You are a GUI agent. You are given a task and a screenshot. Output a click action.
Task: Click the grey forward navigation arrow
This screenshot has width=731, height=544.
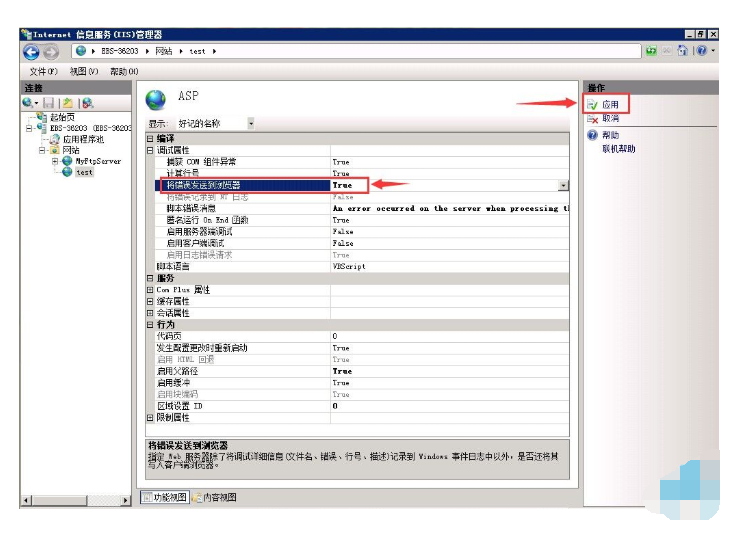point(51,52)
